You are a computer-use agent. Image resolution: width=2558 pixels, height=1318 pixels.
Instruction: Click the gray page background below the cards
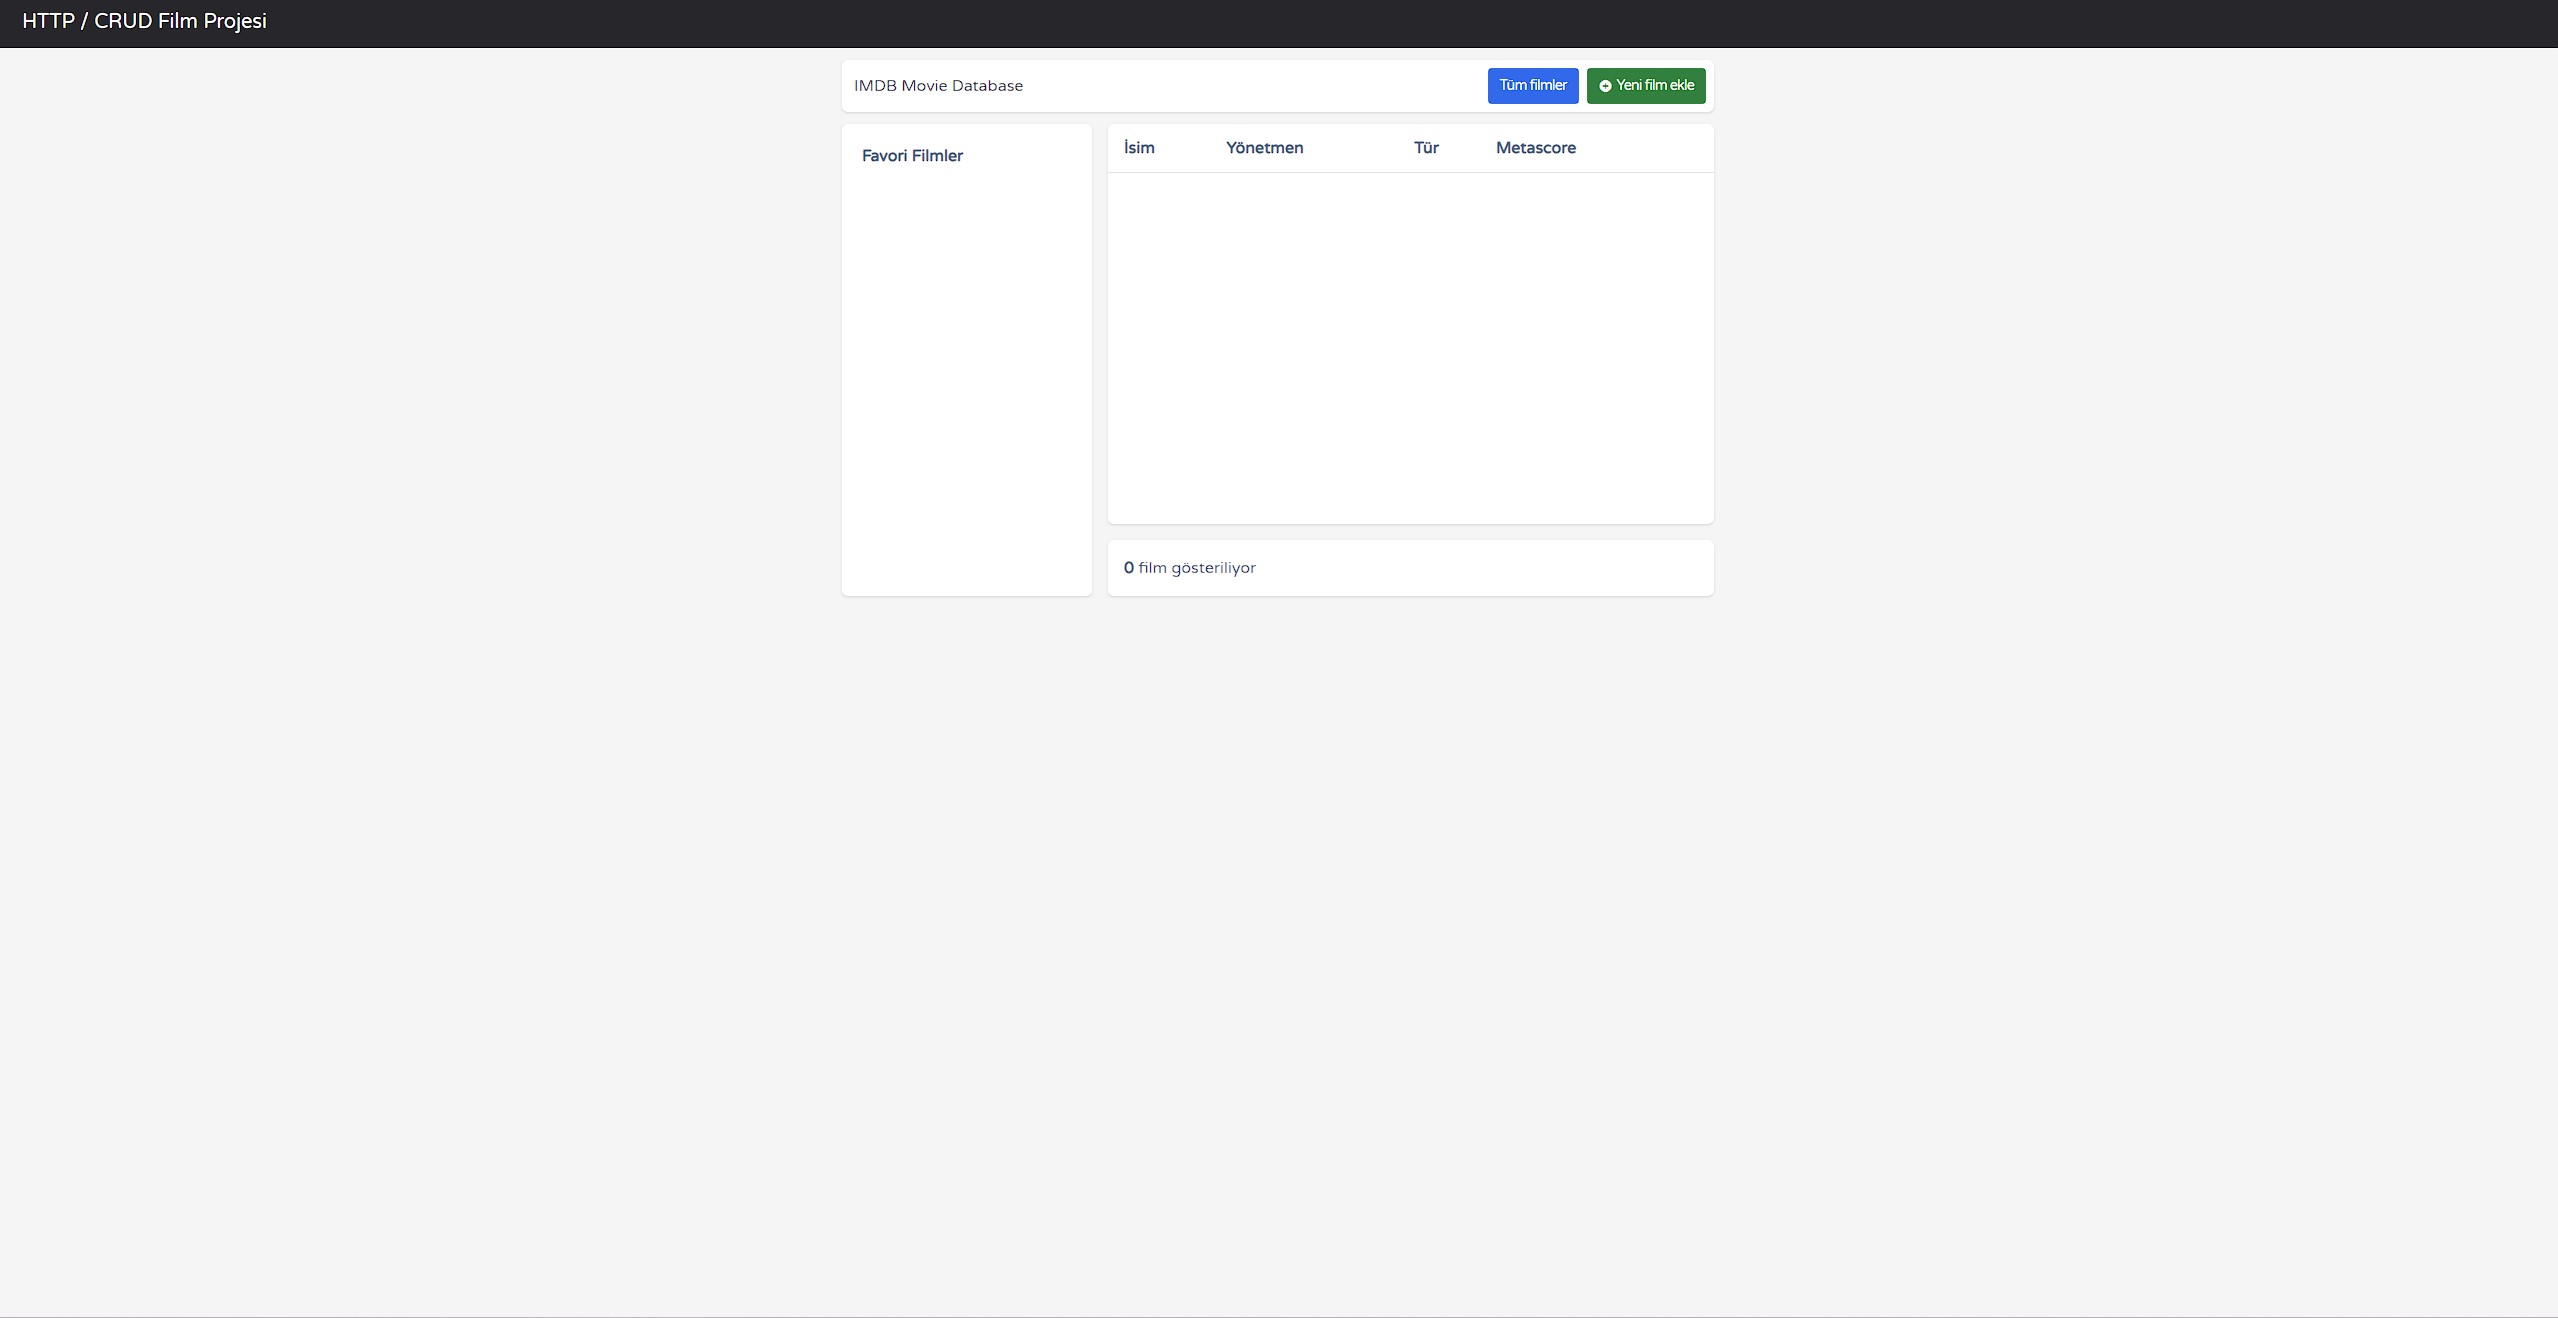coord(1278,900)
